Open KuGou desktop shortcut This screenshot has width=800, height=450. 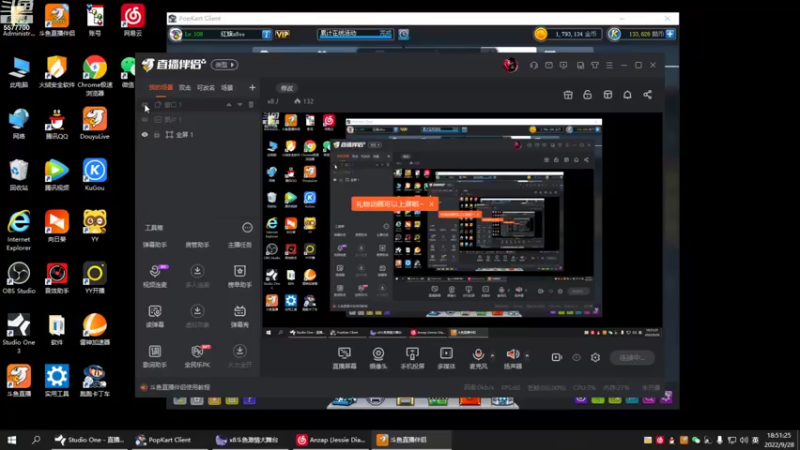94,175
